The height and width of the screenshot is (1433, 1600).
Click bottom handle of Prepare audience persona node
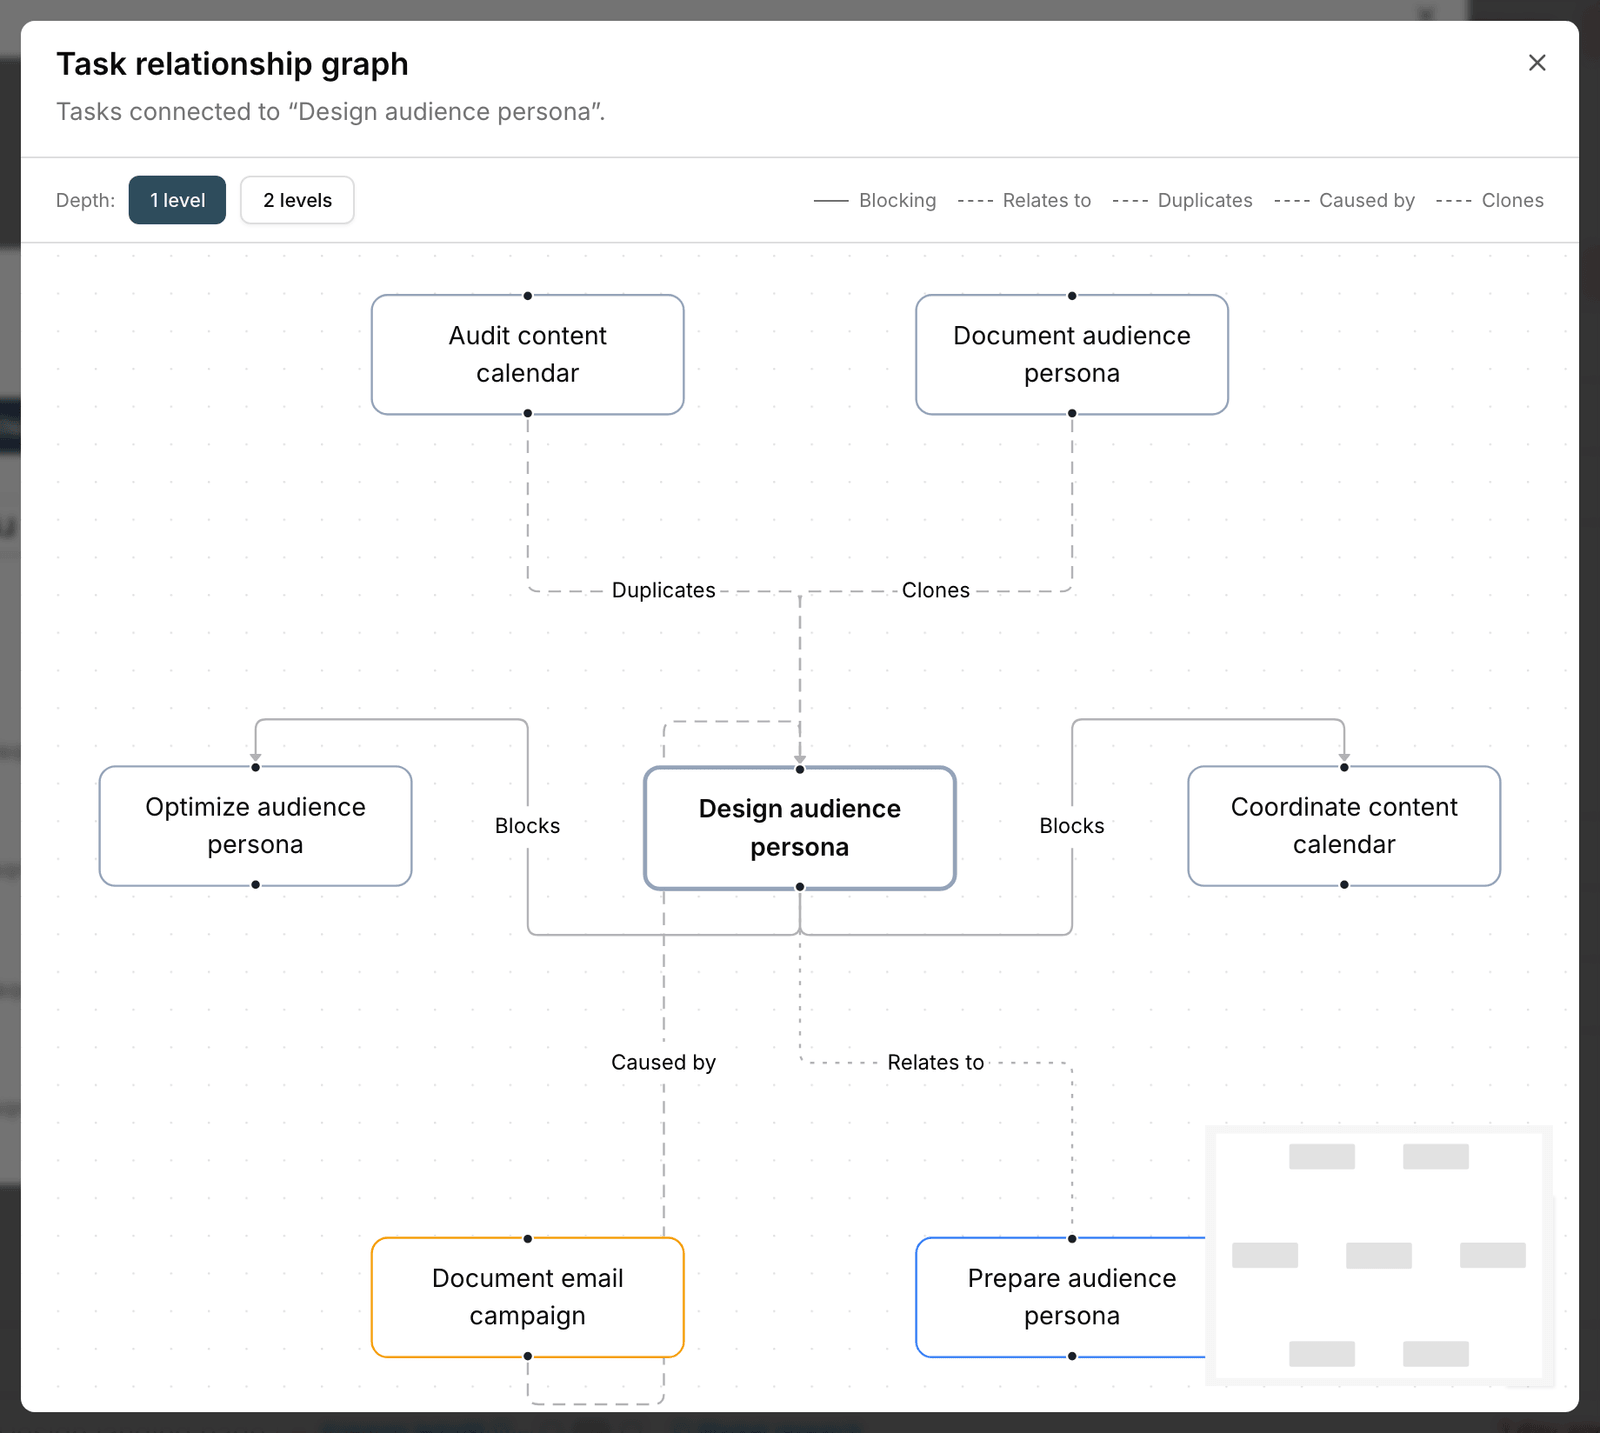tap(1072, 1356)
